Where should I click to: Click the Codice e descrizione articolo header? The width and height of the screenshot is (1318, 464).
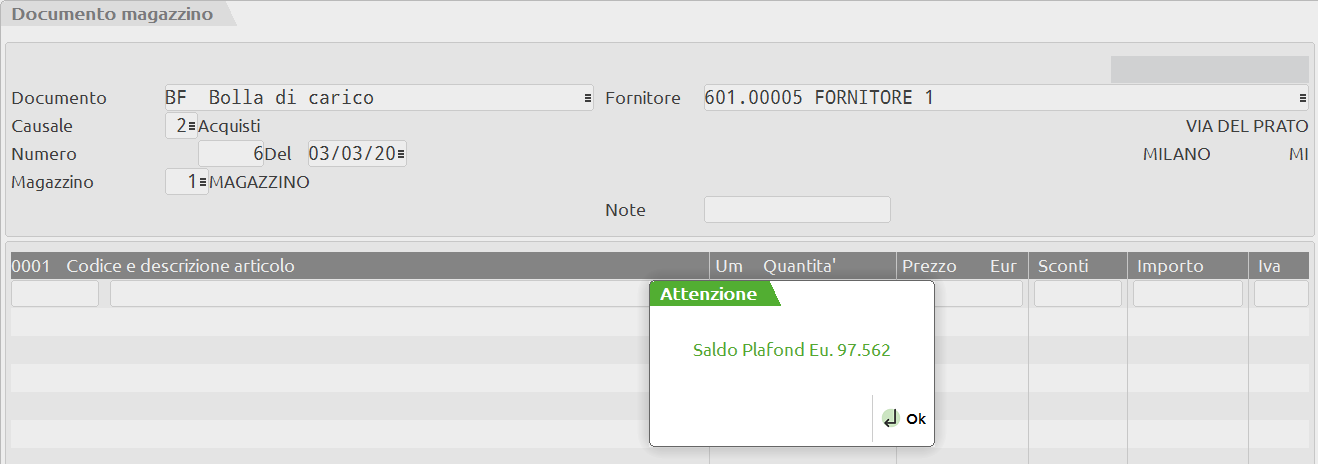(x=180, y=267)
